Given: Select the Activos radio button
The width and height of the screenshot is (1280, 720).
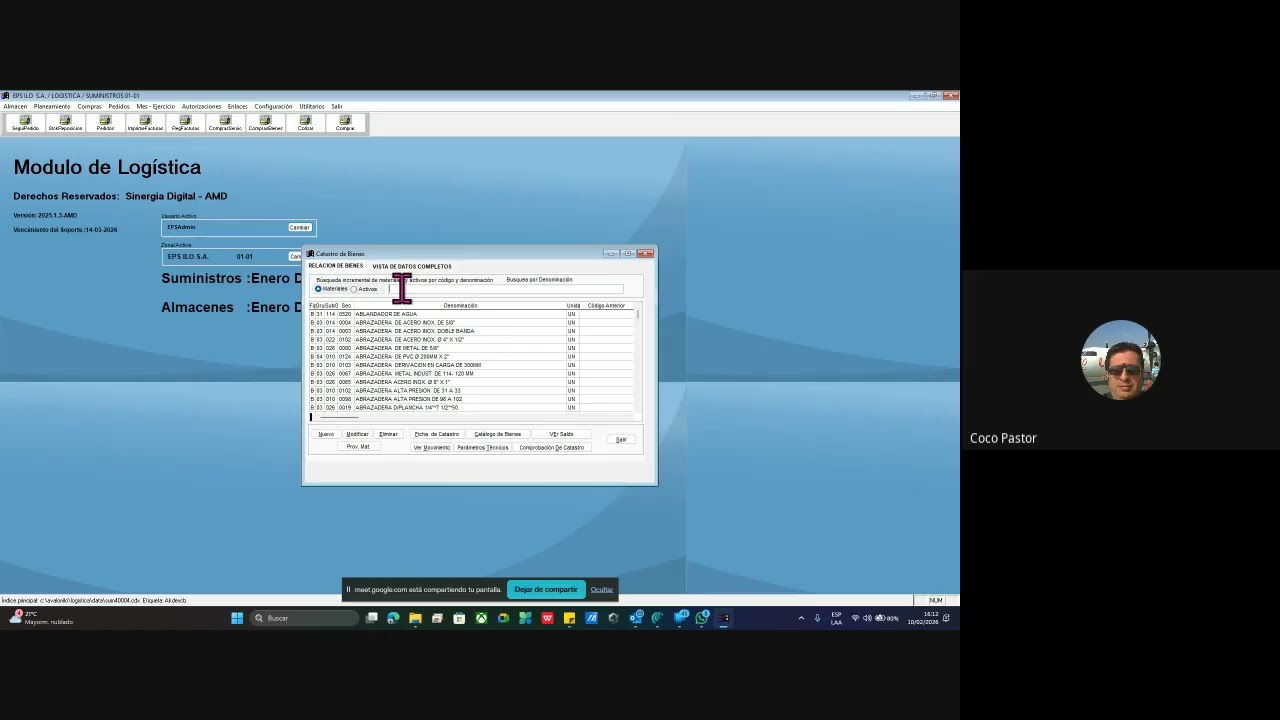Looking at the screenshot, I should pos(354,289).
